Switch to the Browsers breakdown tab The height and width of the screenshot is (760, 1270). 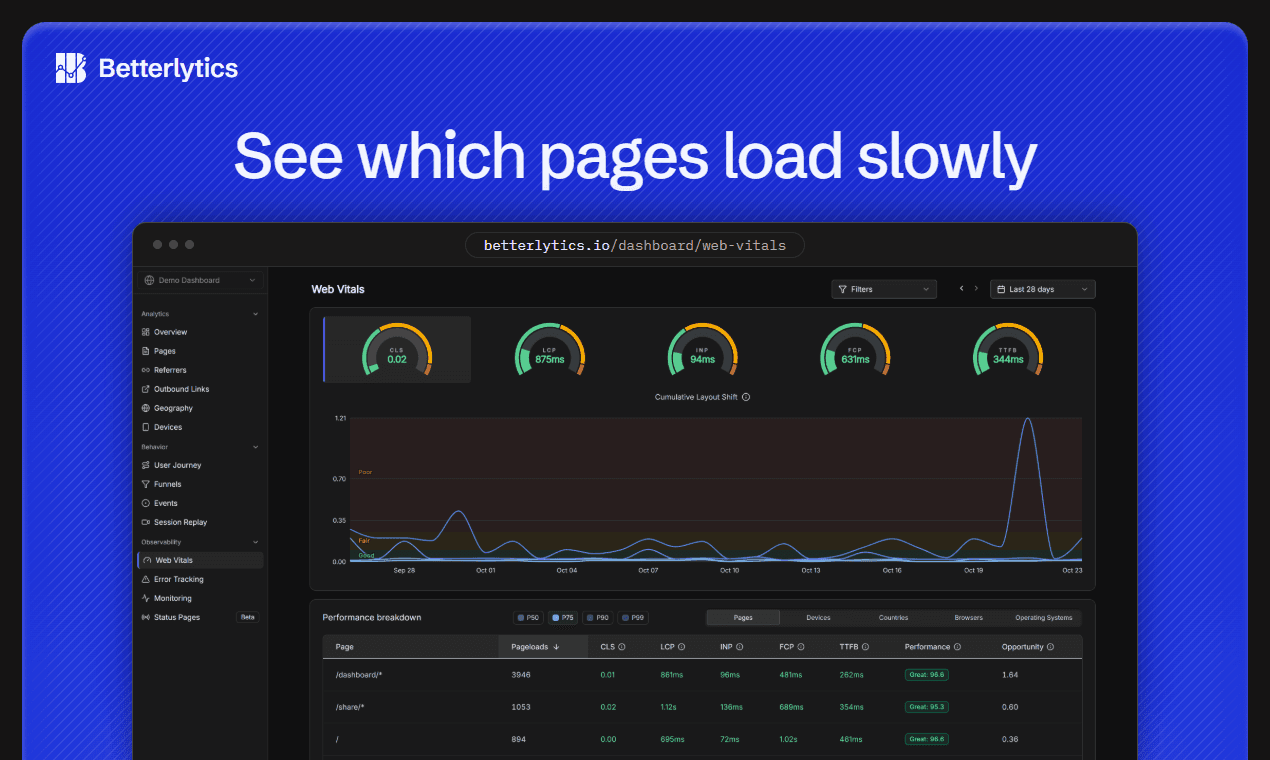point(968,618)
